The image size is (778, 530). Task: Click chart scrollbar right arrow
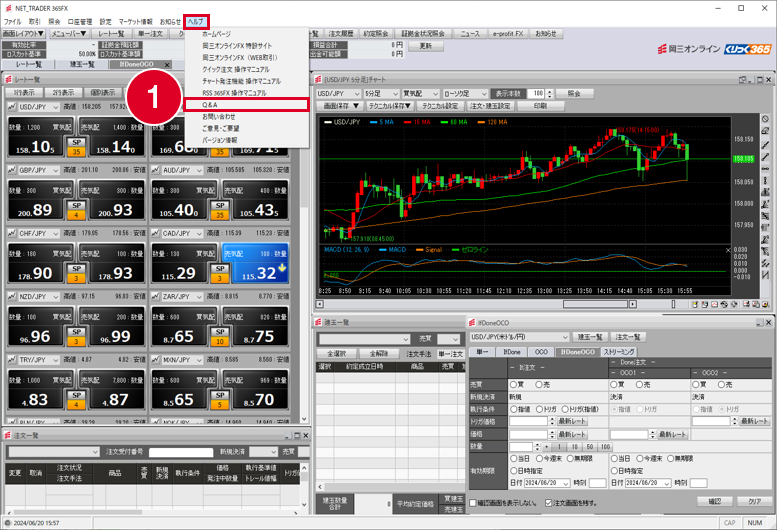tap(633, 304)
